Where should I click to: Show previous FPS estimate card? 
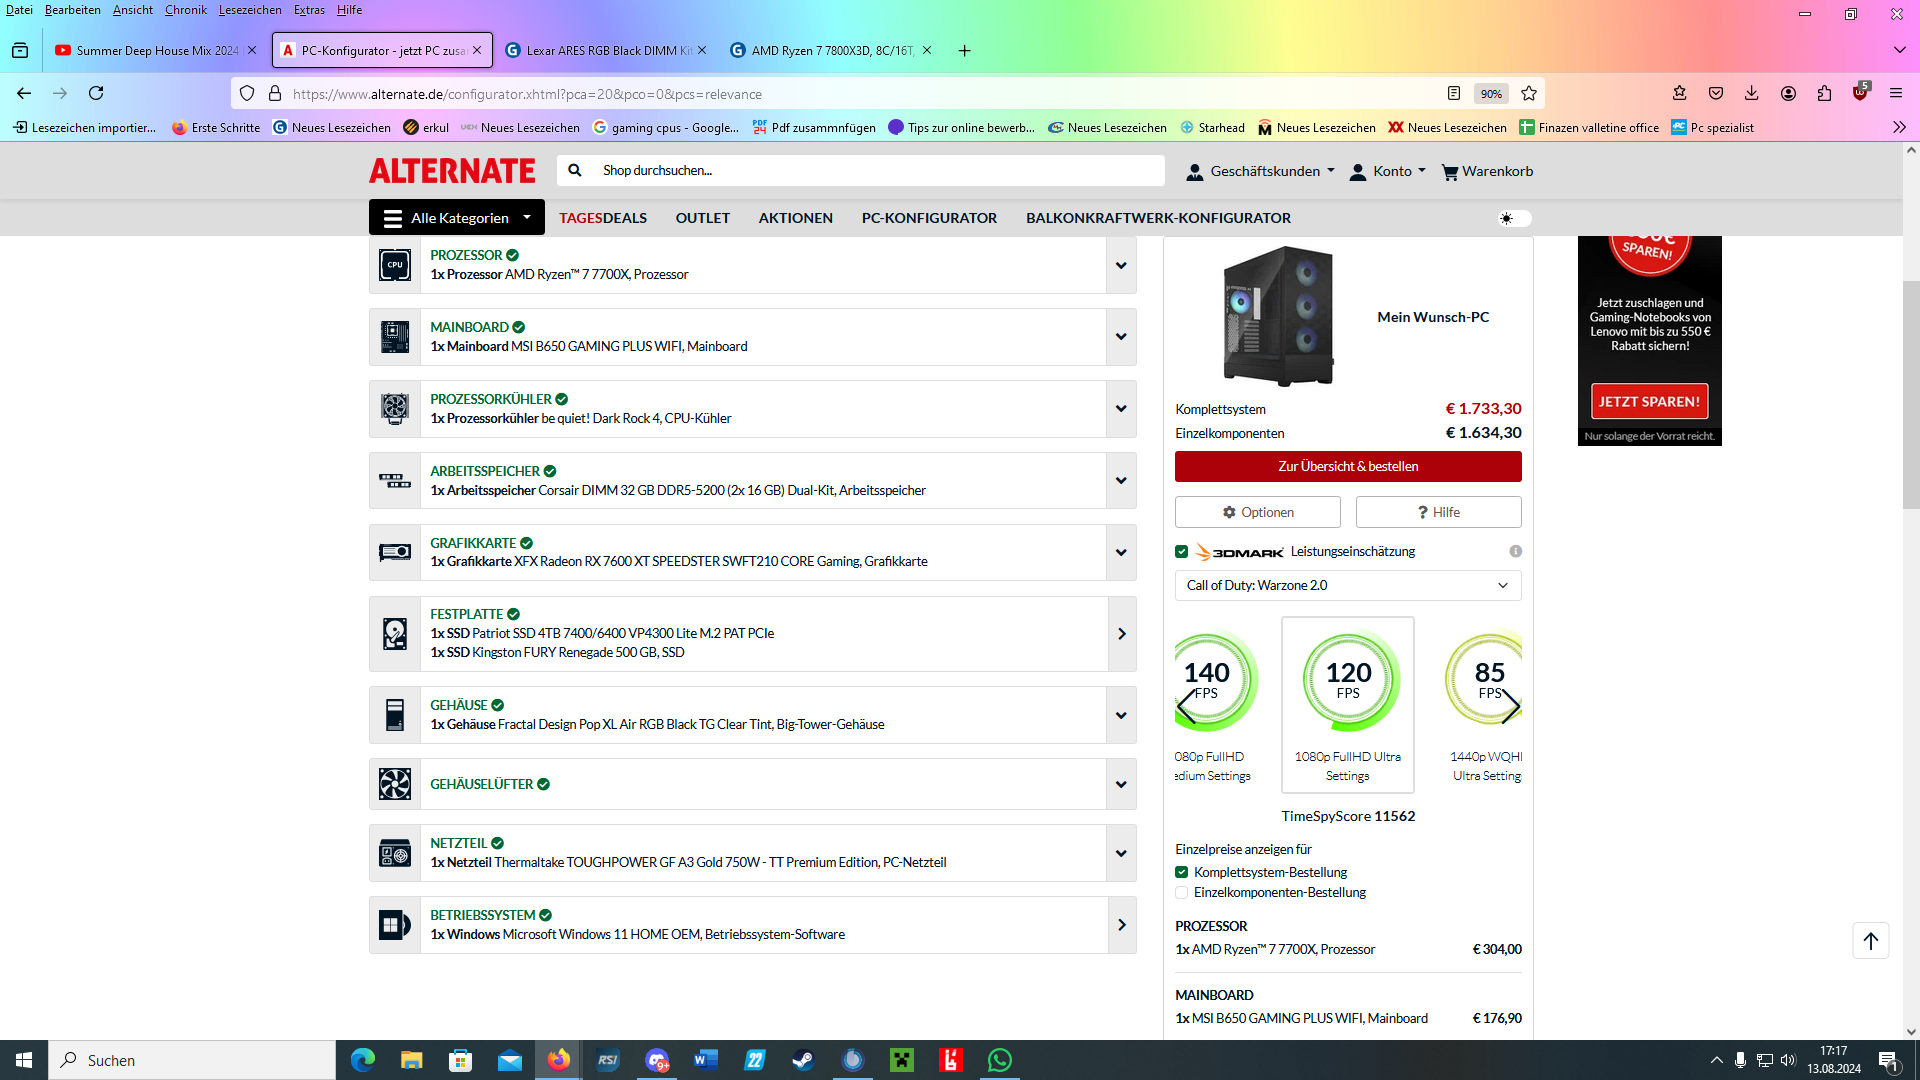click(1187, 707)
